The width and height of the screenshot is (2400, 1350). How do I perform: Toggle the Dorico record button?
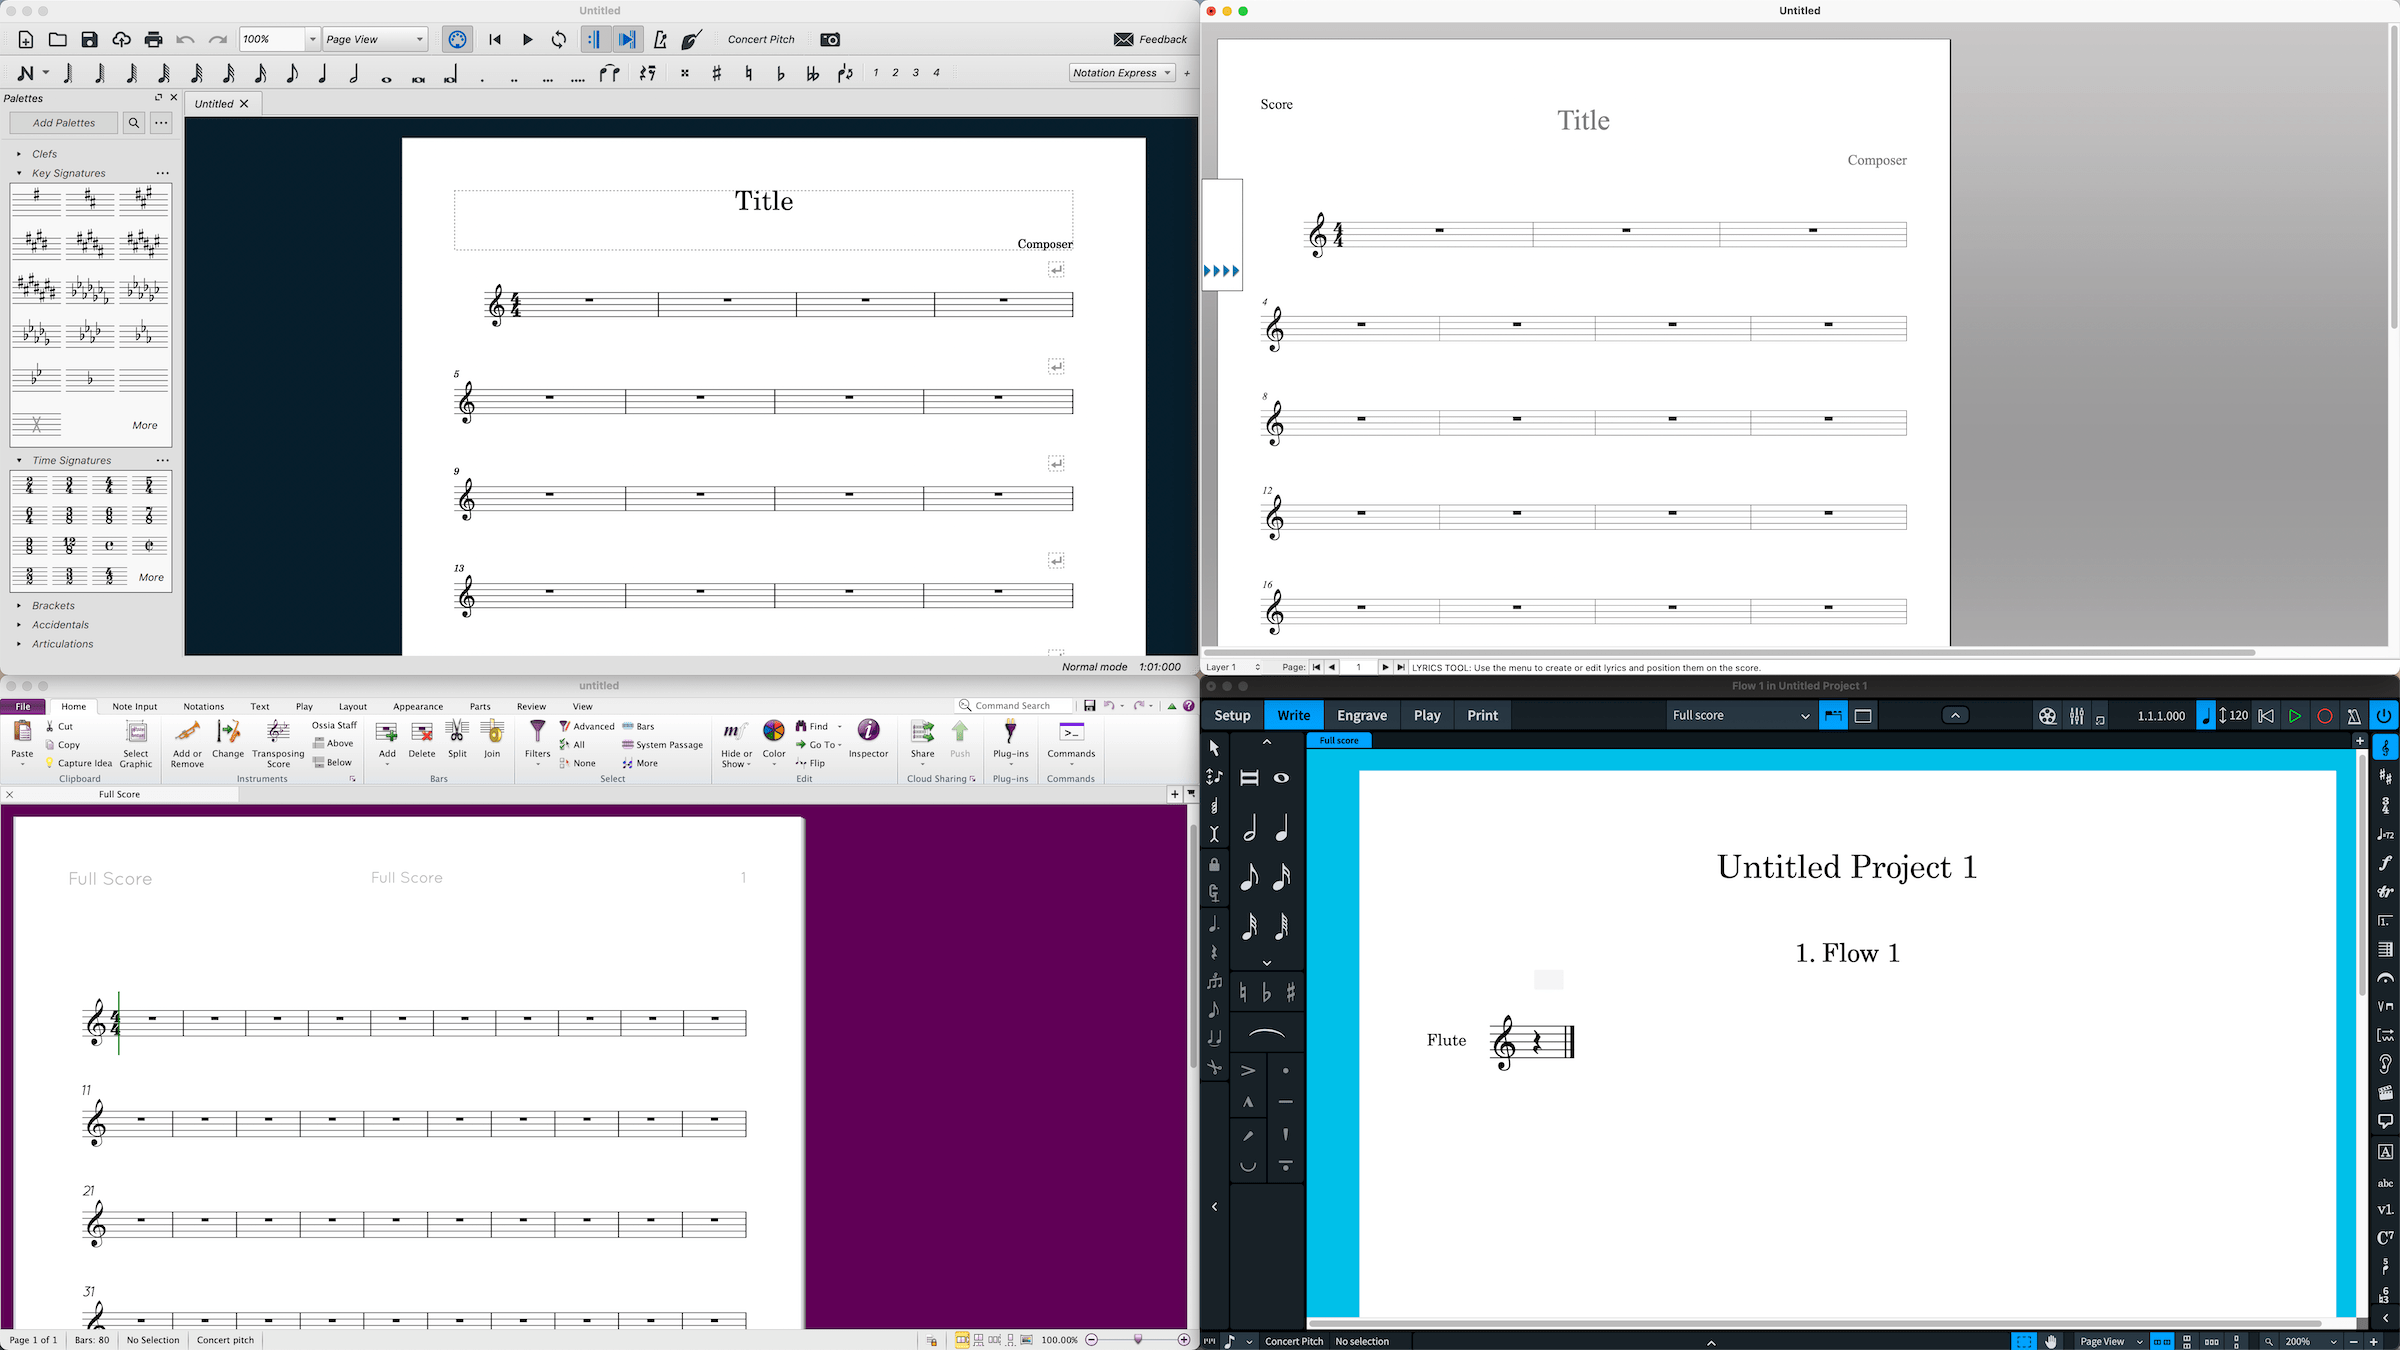pos(2325,716)
